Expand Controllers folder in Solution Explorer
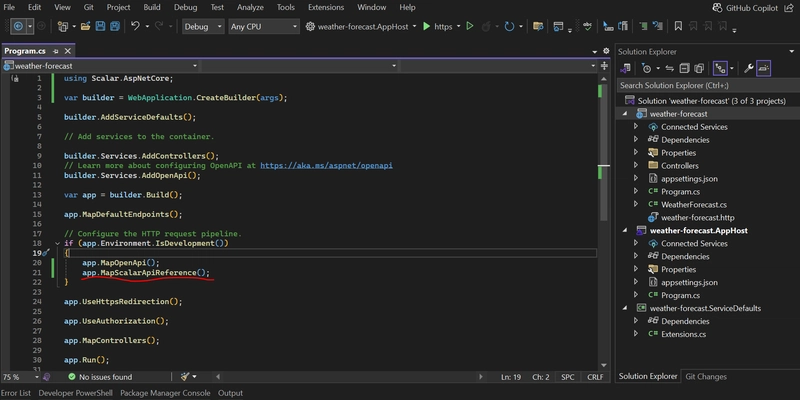Screen dimensions: 800x400 click(x=636, y=165)
